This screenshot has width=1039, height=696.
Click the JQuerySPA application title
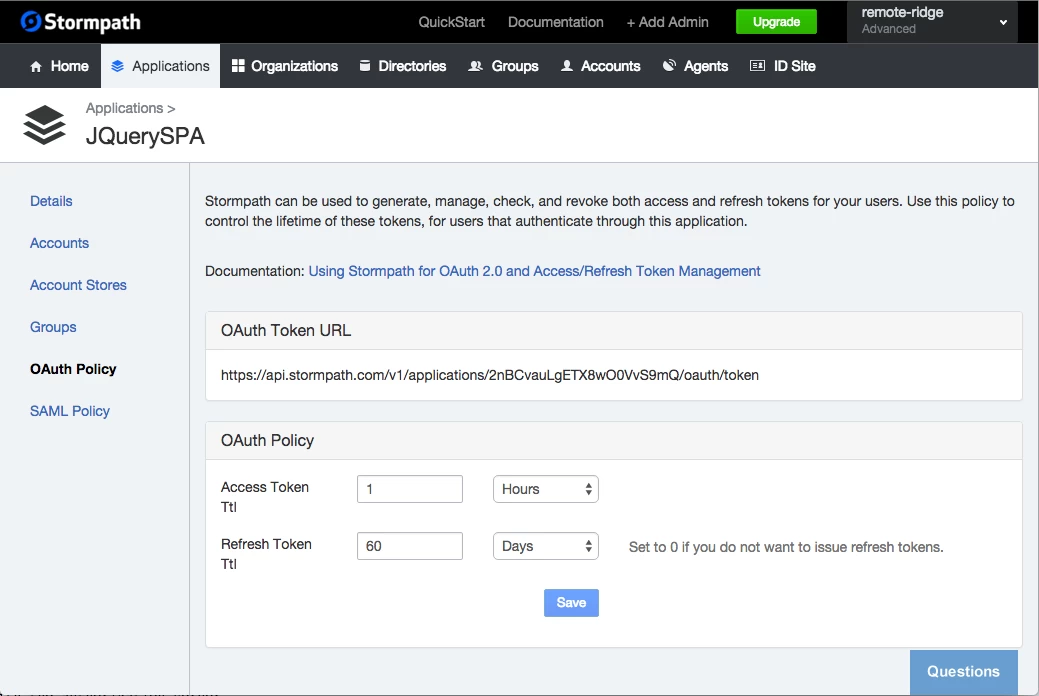pyautogui.click(x=145, y=136)
